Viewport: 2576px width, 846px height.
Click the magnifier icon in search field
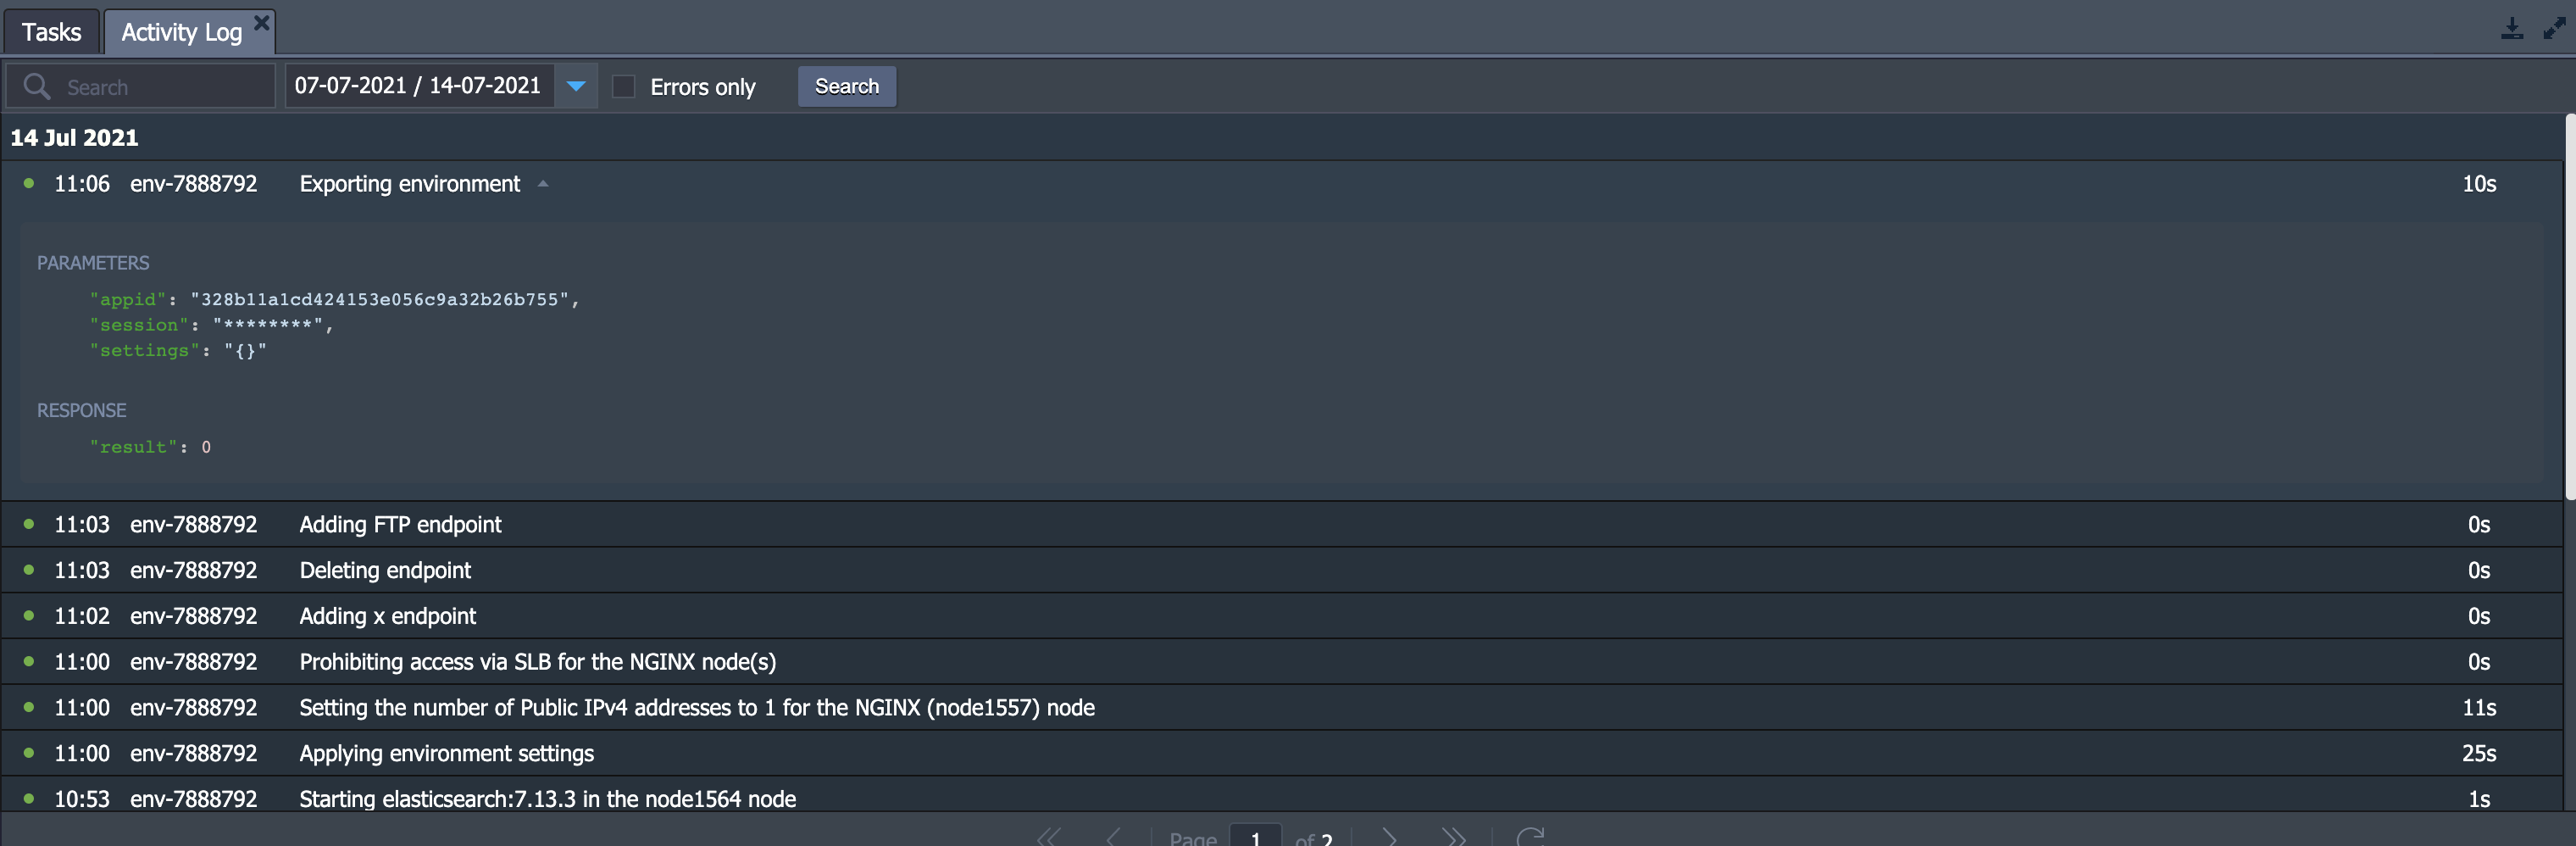36,86
